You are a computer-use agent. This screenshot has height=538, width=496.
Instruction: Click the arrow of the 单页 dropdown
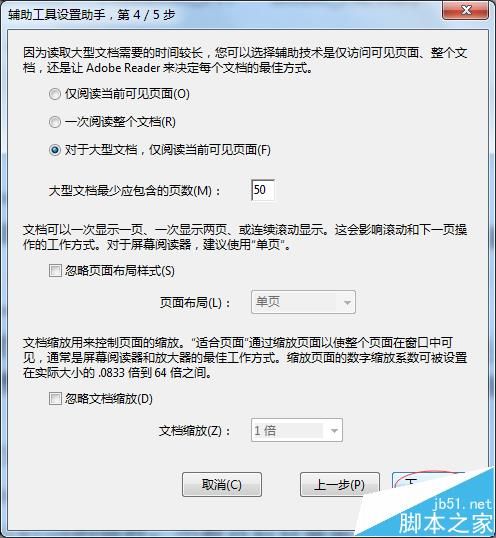tap(347, 303)
